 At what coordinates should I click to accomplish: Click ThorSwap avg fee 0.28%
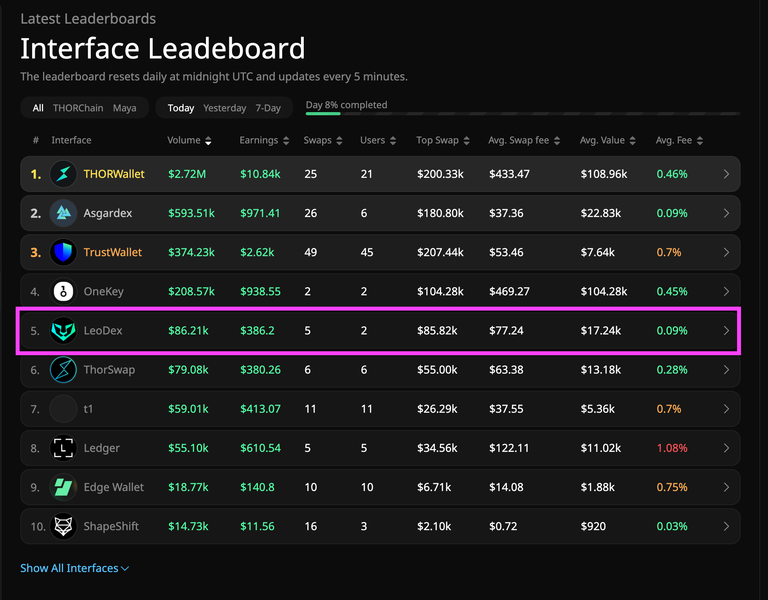pyautogui.click(x=672, y=370)
